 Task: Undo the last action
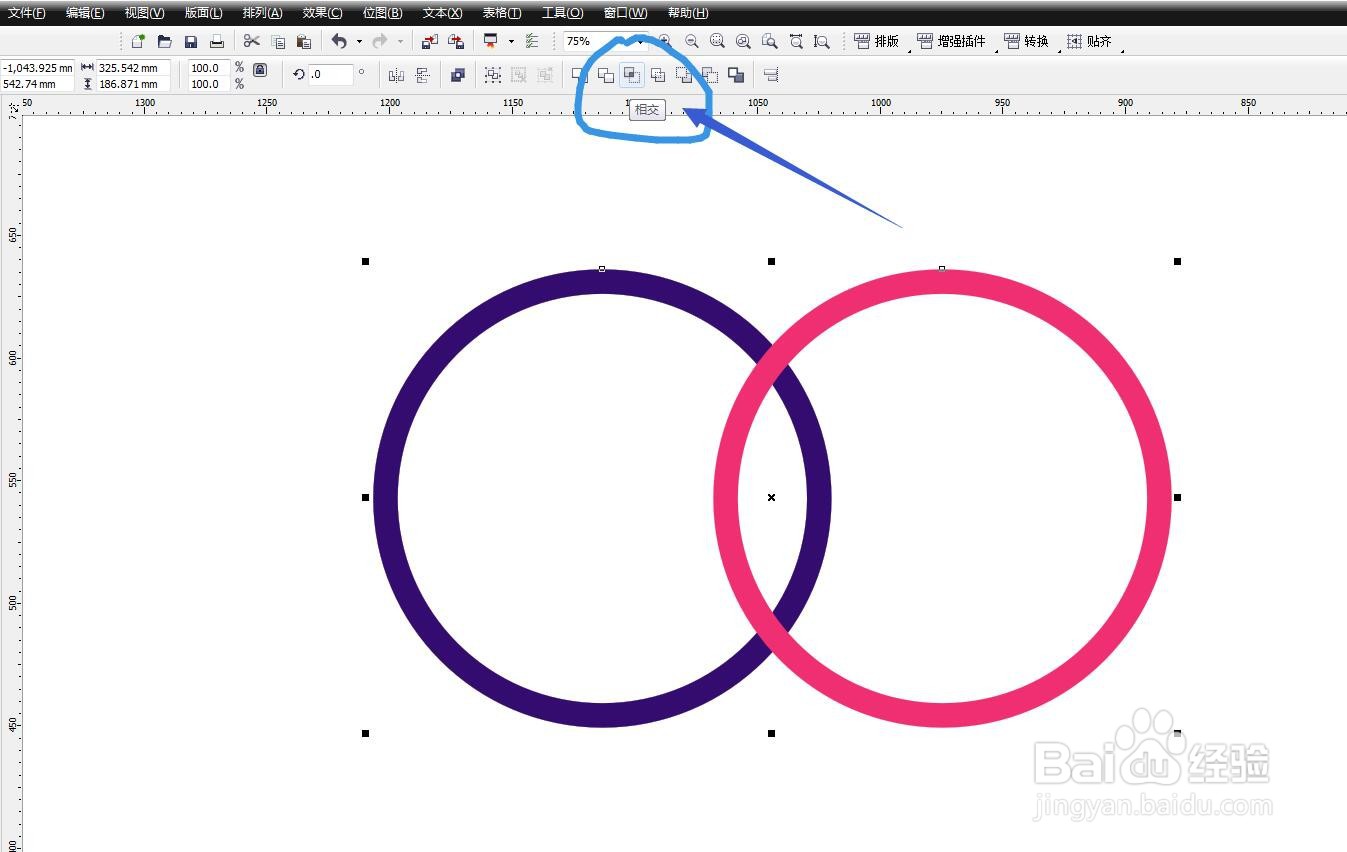coord(339,41)
